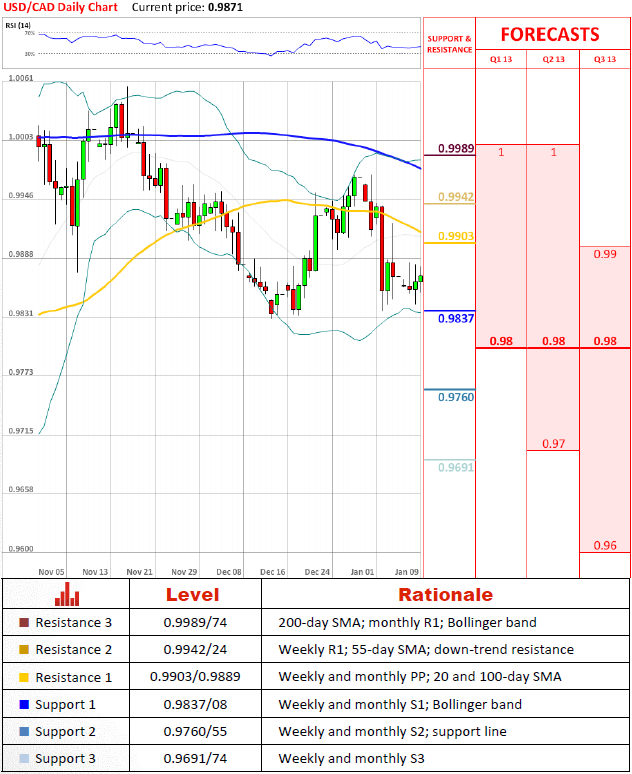This screenshot has height=774, width=632.
Task: Click the Nov 05 date axis label
Action: click(51, 572)
